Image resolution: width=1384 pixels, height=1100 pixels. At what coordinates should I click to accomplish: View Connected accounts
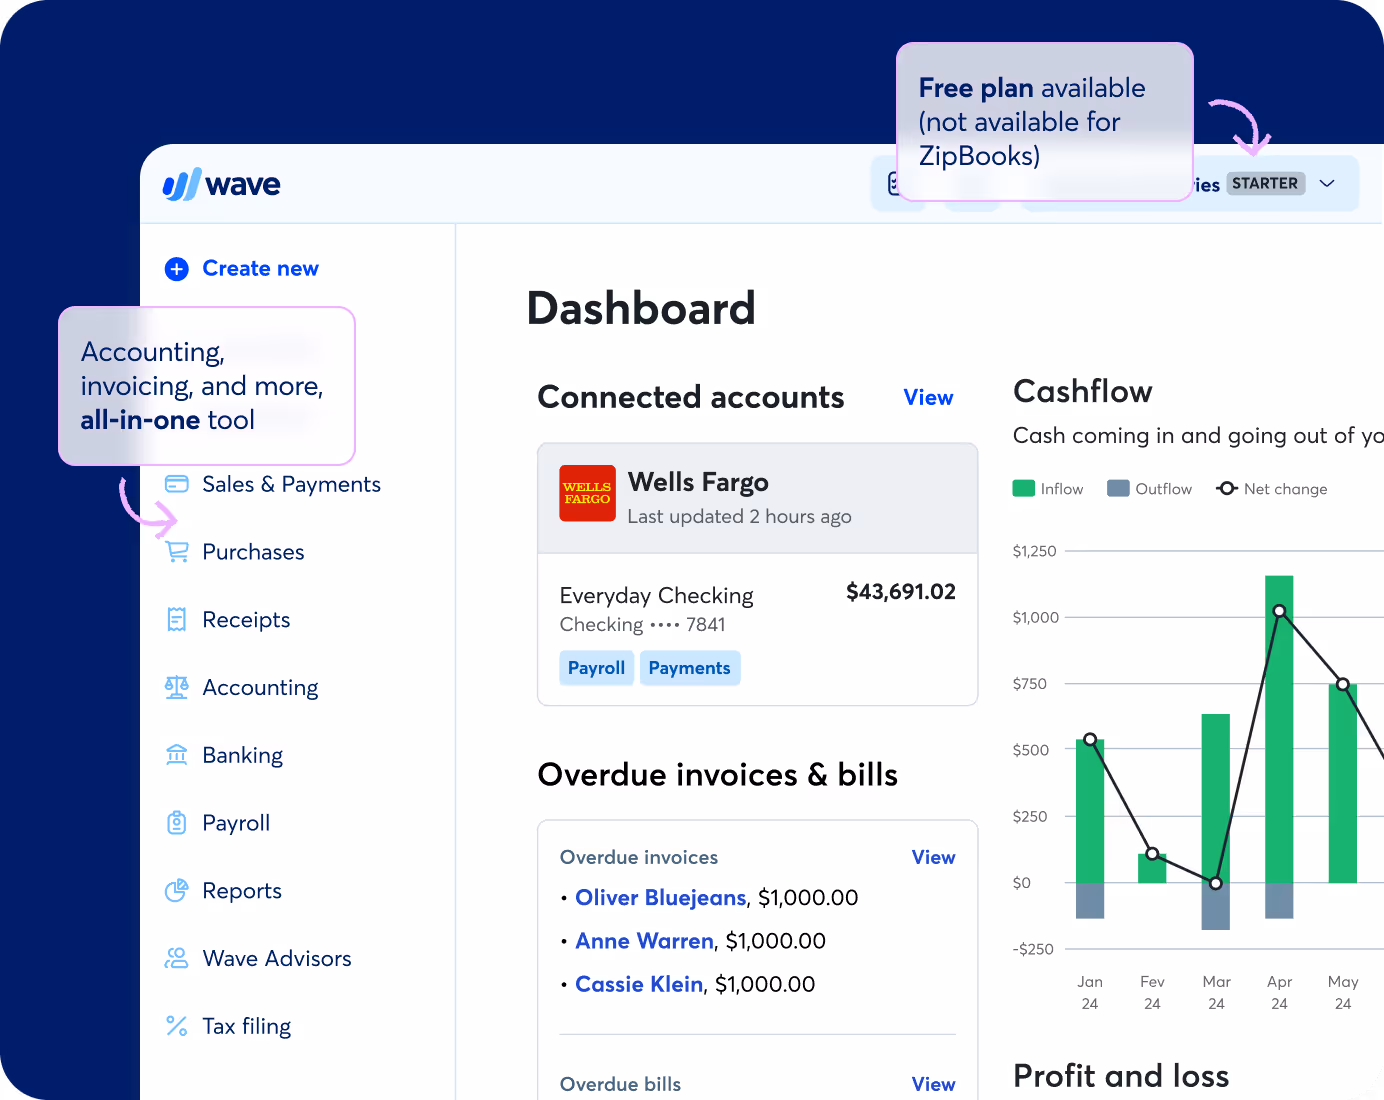coord(928,397)
